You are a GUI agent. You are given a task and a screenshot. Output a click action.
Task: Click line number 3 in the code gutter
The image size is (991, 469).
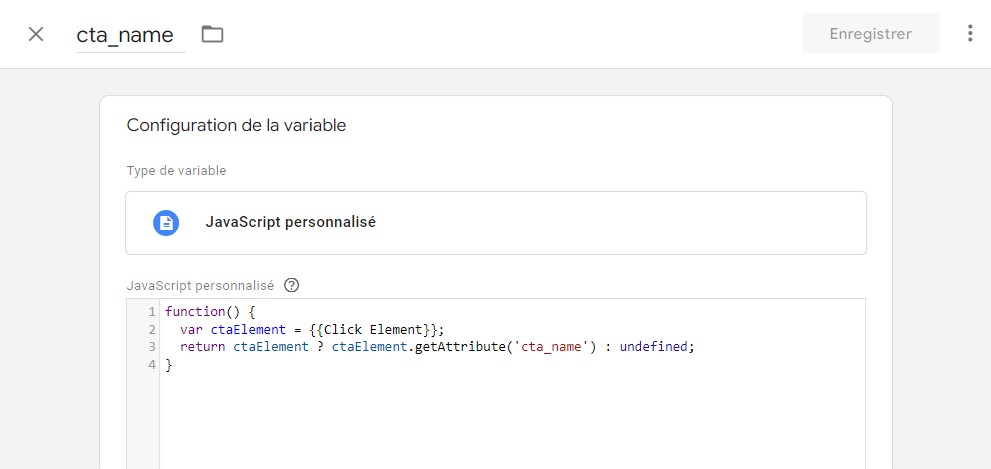click(151, 347)
